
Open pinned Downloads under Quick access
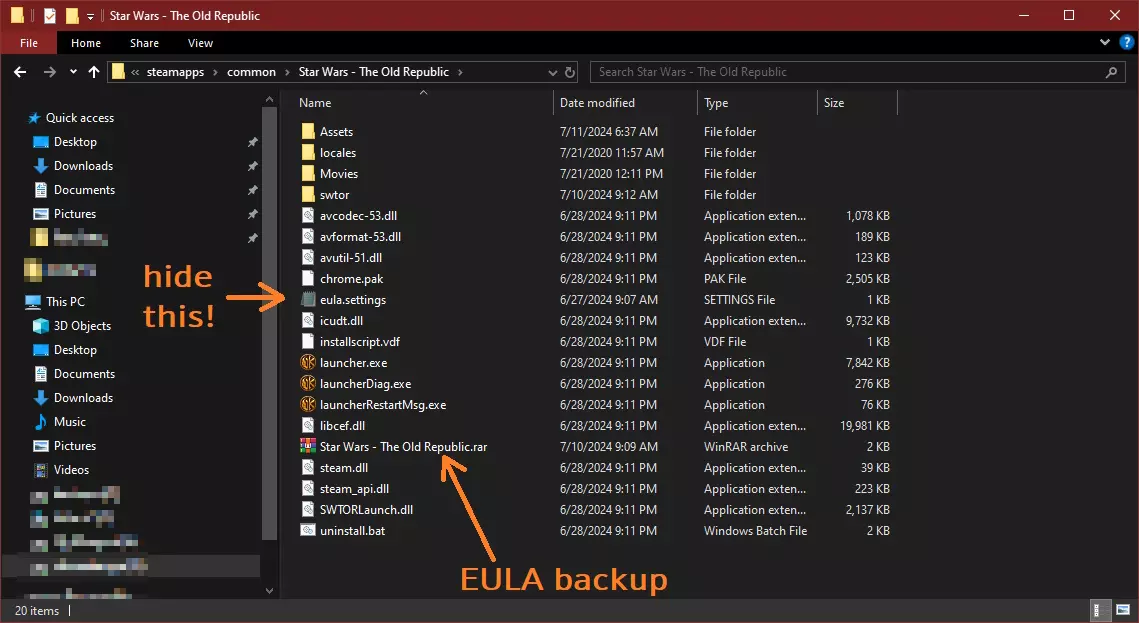[83, 166]
